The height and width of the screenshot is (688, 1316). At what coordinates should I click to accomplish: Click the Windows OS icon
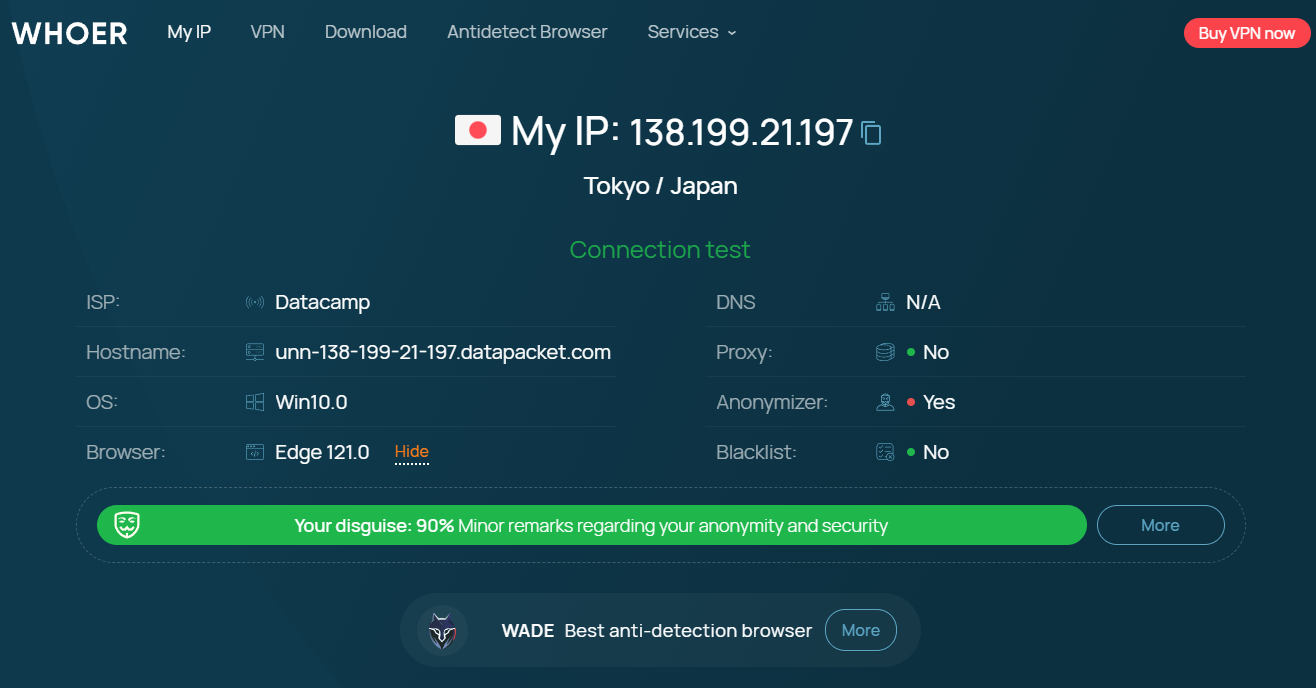coord(255,402)
